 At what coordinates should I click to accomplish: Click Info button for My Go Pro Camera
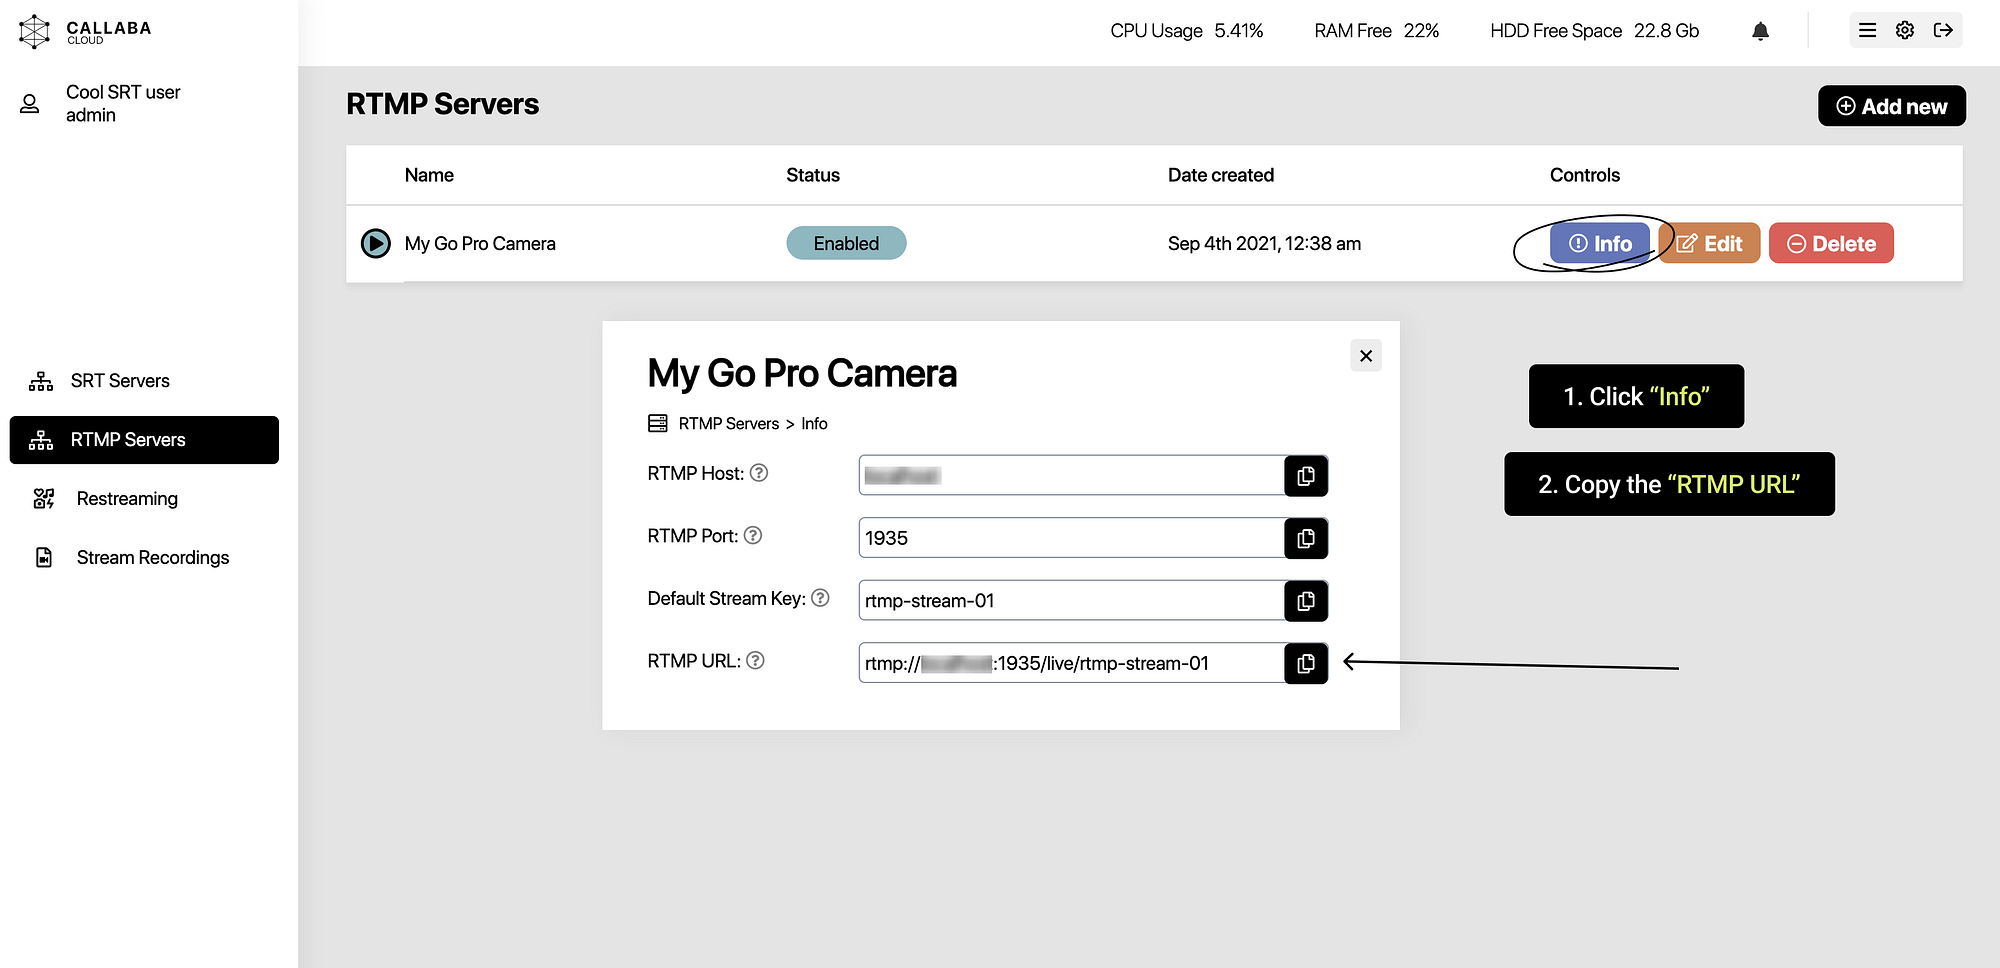(1600, 244)
